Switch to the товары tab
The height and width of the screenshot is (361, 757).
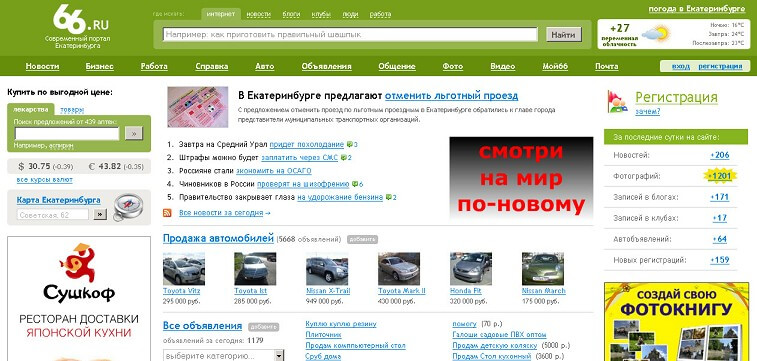(x=72, y=110)
